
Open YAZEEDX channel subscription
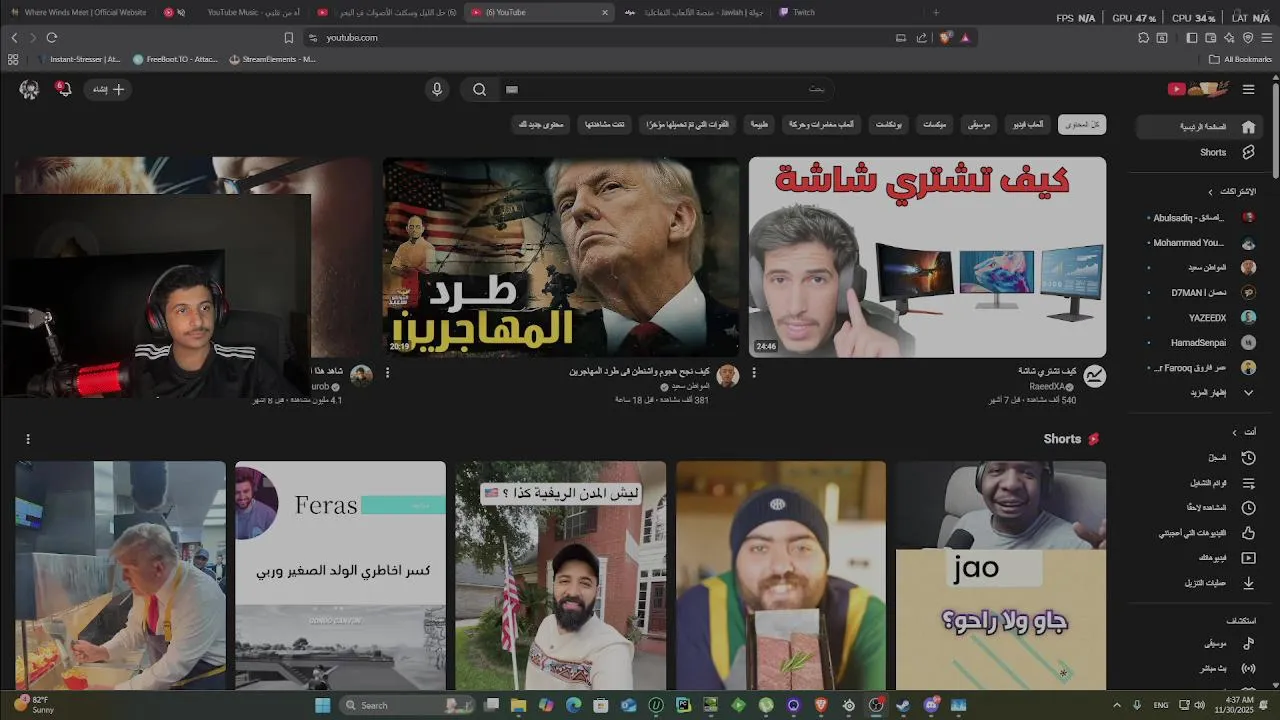pyautogui.click(x=1200, y=318)
